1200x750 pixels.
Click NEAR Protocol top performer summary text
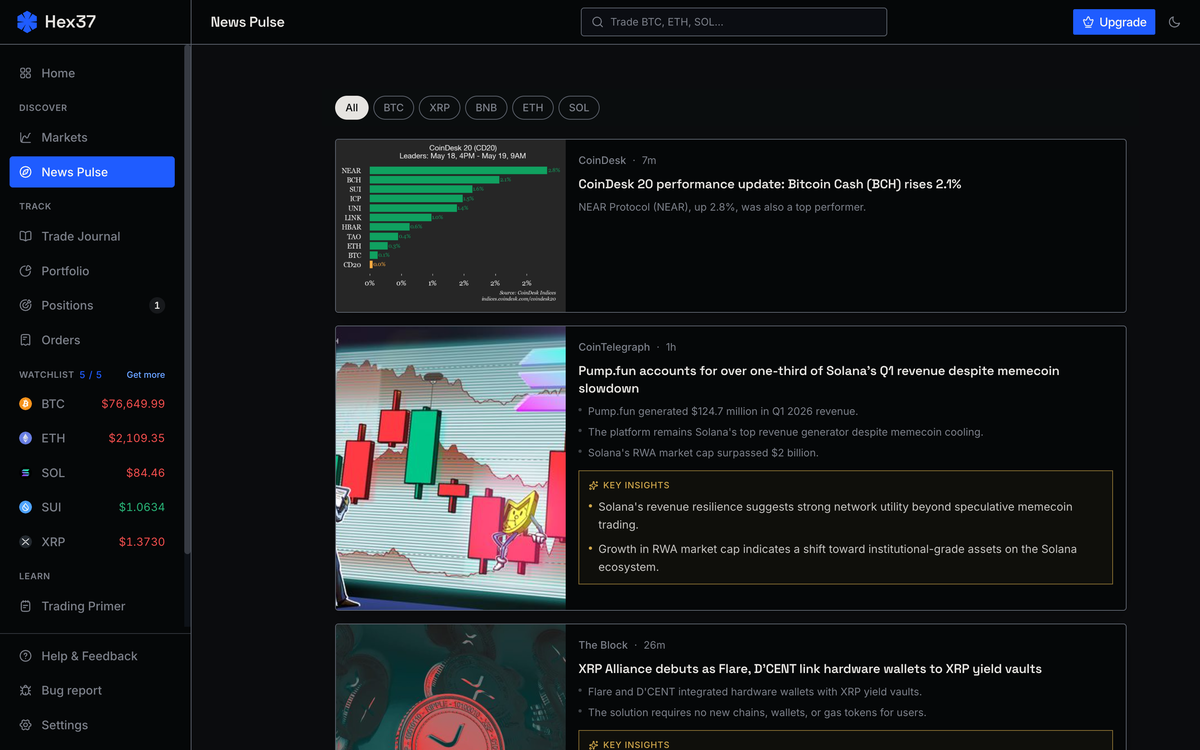pyautogui.click(x=722, y=207)
